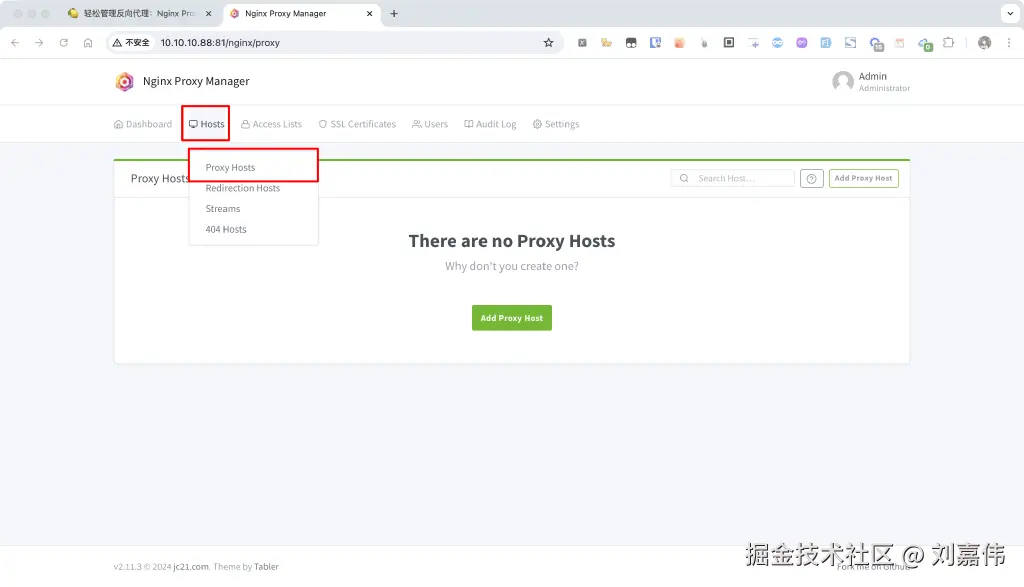The height and width of the screenshot is (587, 1024).
Task: Open SSL Certificates tab
Action: coord(357,124)
